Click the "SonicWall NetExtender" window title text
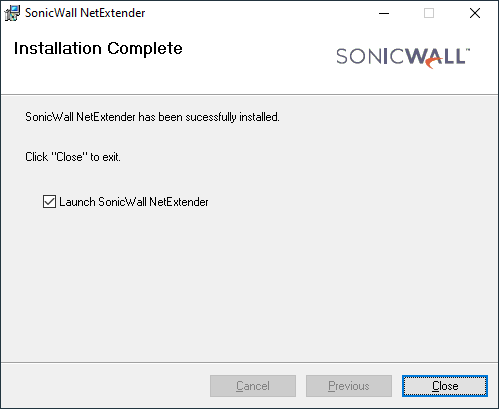 pos(85,13)
